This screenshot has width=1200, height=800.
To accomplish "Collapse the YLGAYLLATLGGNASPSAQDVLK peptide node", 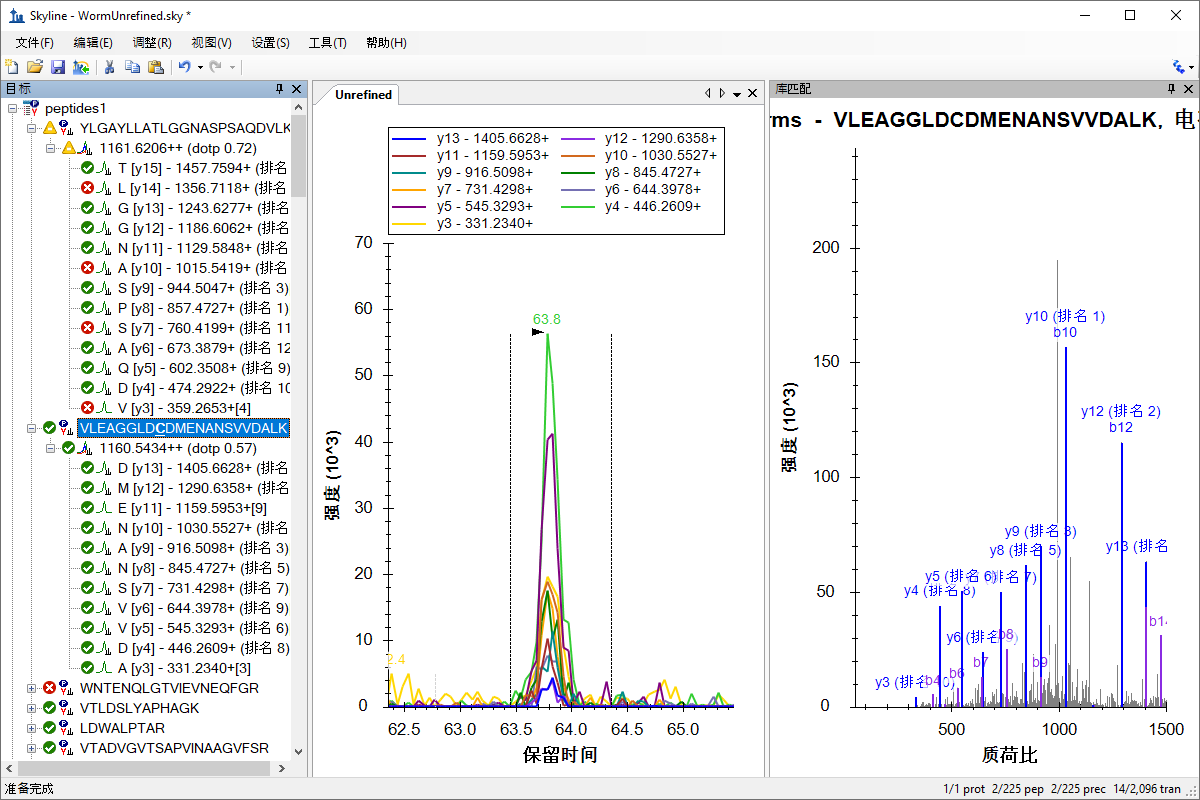I will coord(31,128).
